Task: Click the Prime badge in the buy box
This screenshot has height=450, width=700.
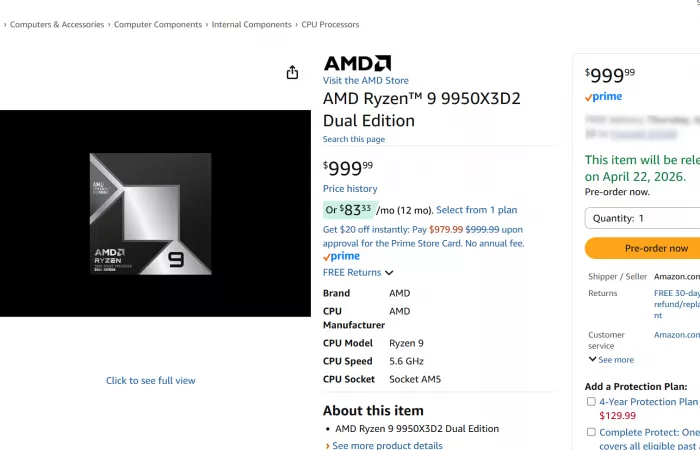Action: pyautogui.click(x=603, y=97)
